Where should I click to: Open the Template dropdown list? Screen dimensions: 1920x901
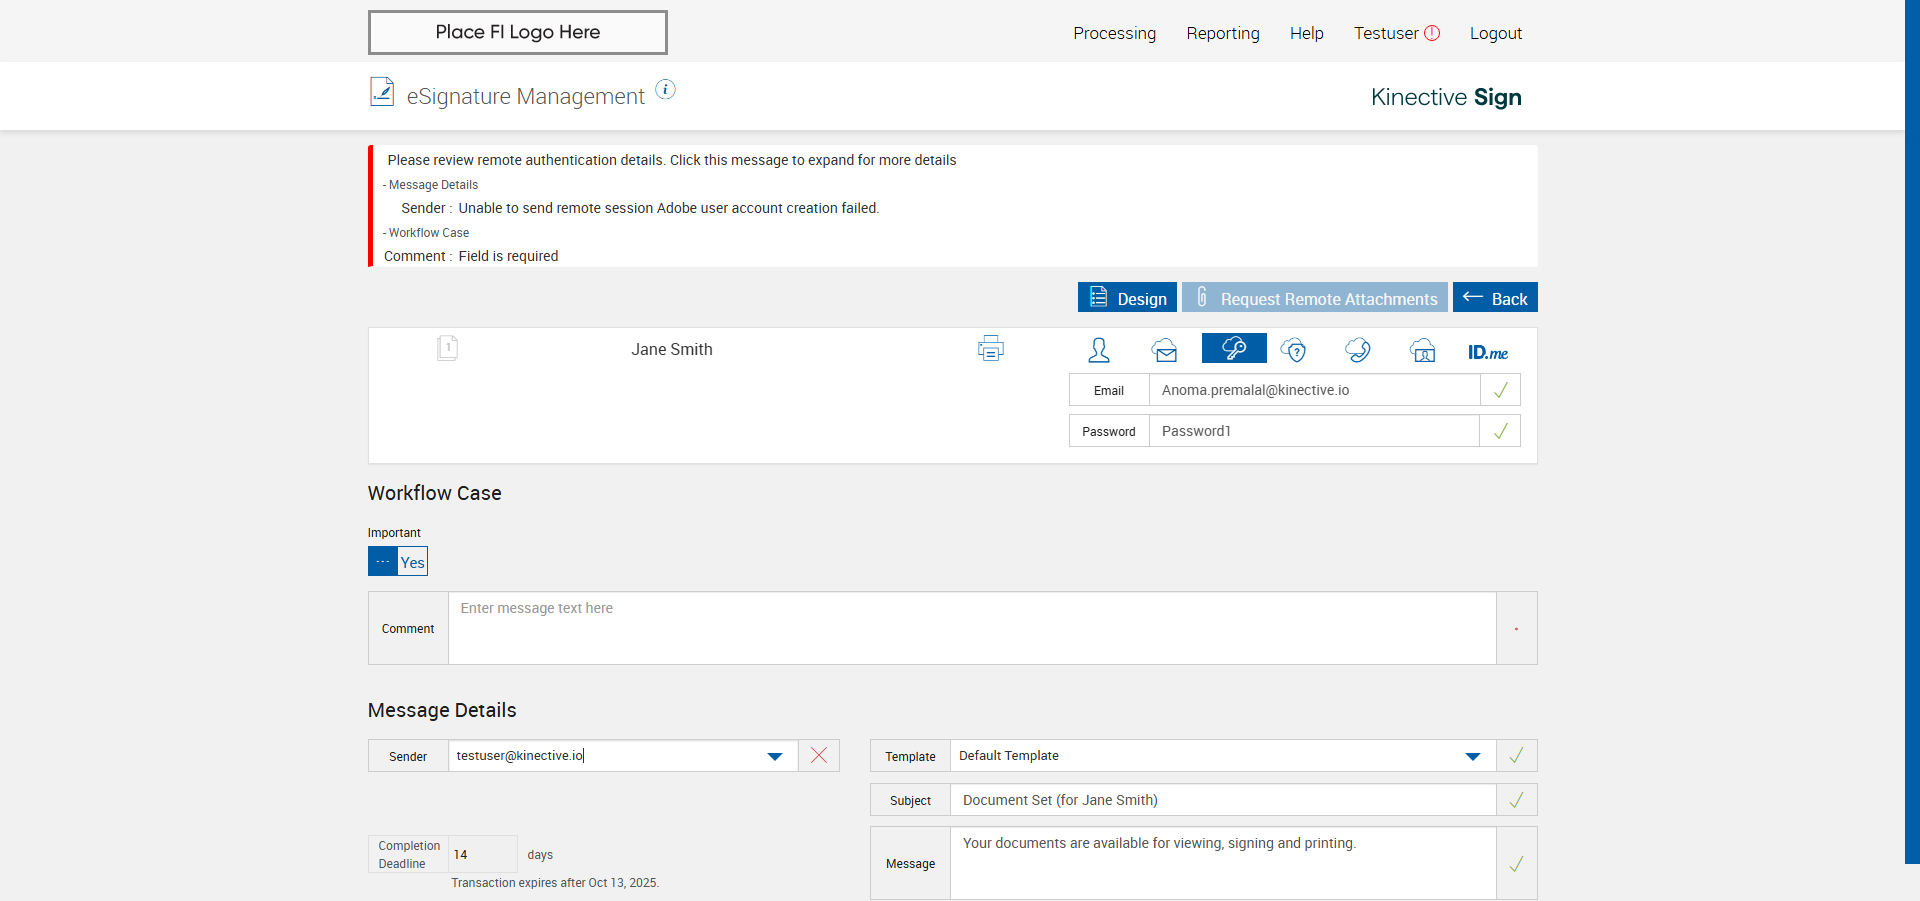pyautogui.click(x=1472, y=756)
